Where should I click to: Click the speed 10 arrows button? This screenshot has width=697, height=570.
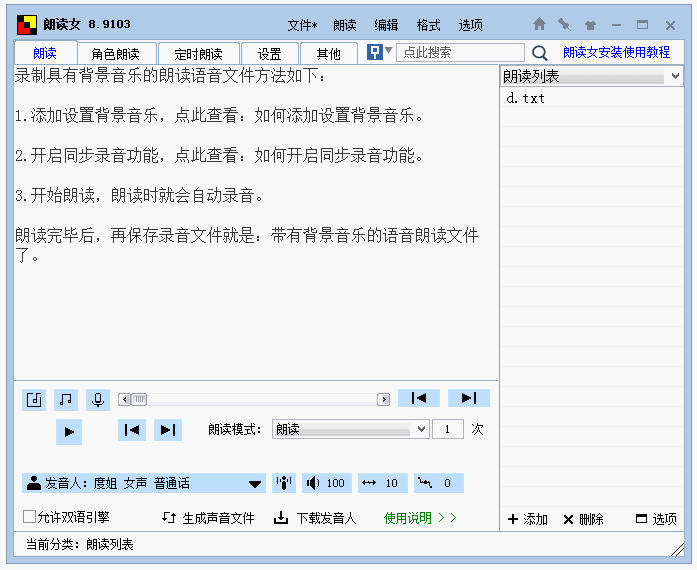click(x=383, y=483)
